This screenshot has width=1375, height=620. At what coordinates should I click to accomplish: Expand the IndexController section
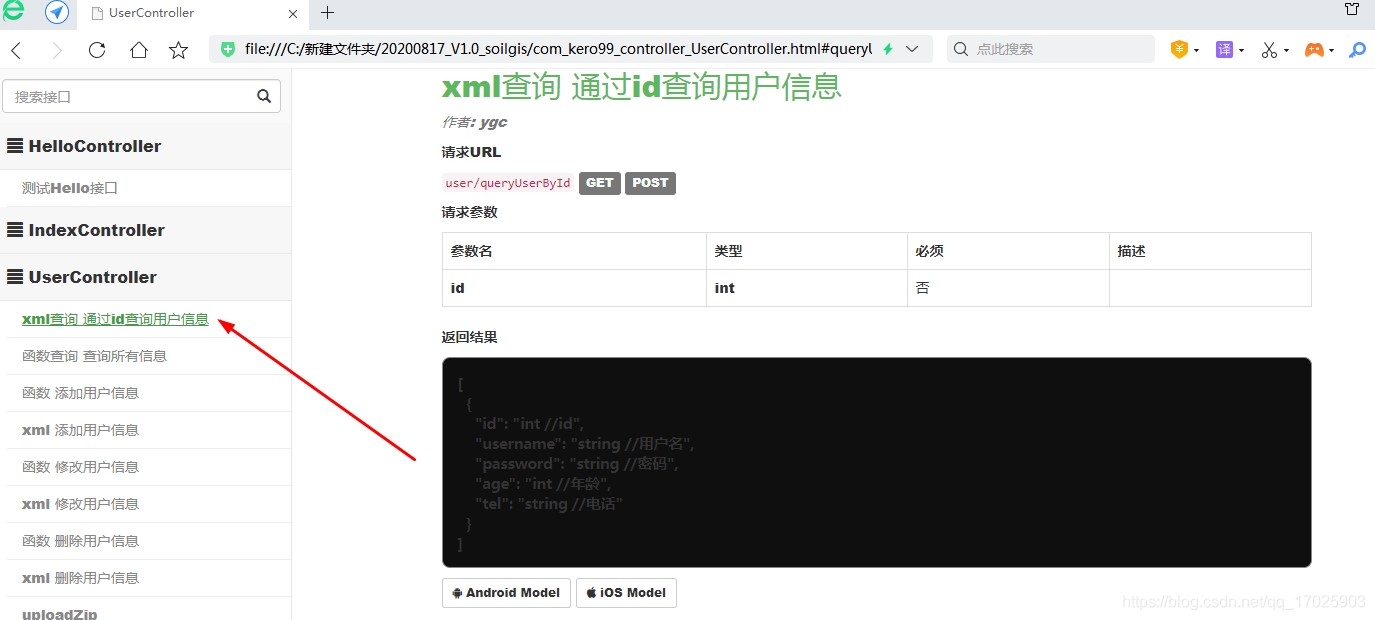coord(97,229)
